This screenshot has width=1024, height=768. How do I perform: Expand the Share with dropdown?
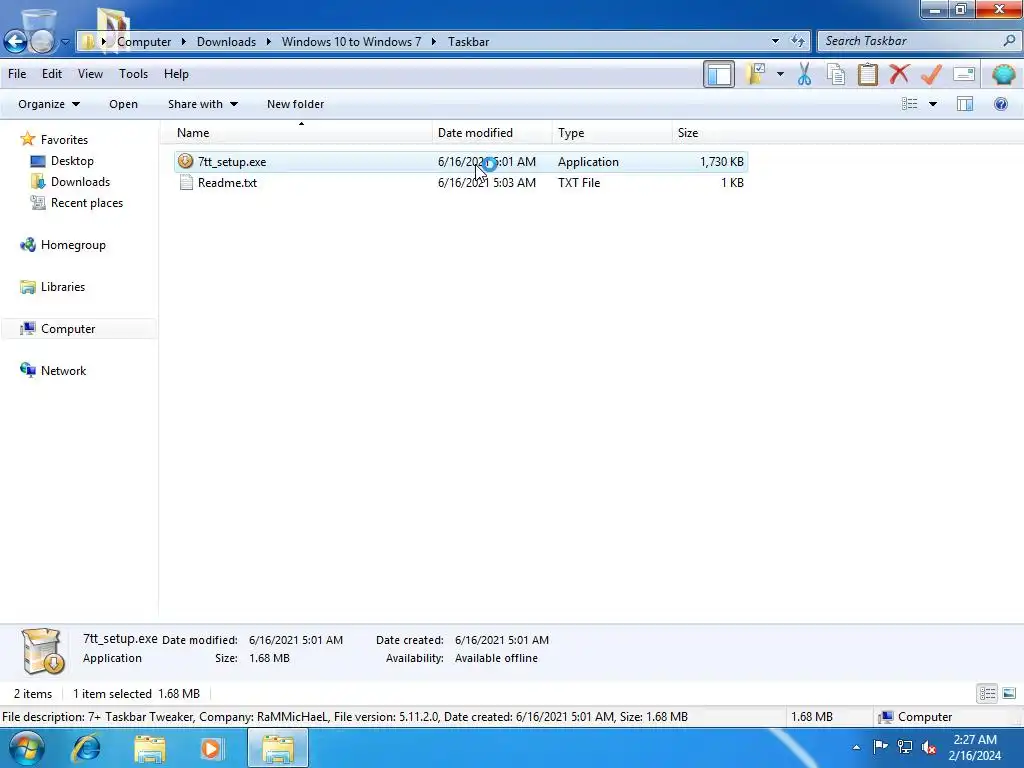[x=202, y=104]
